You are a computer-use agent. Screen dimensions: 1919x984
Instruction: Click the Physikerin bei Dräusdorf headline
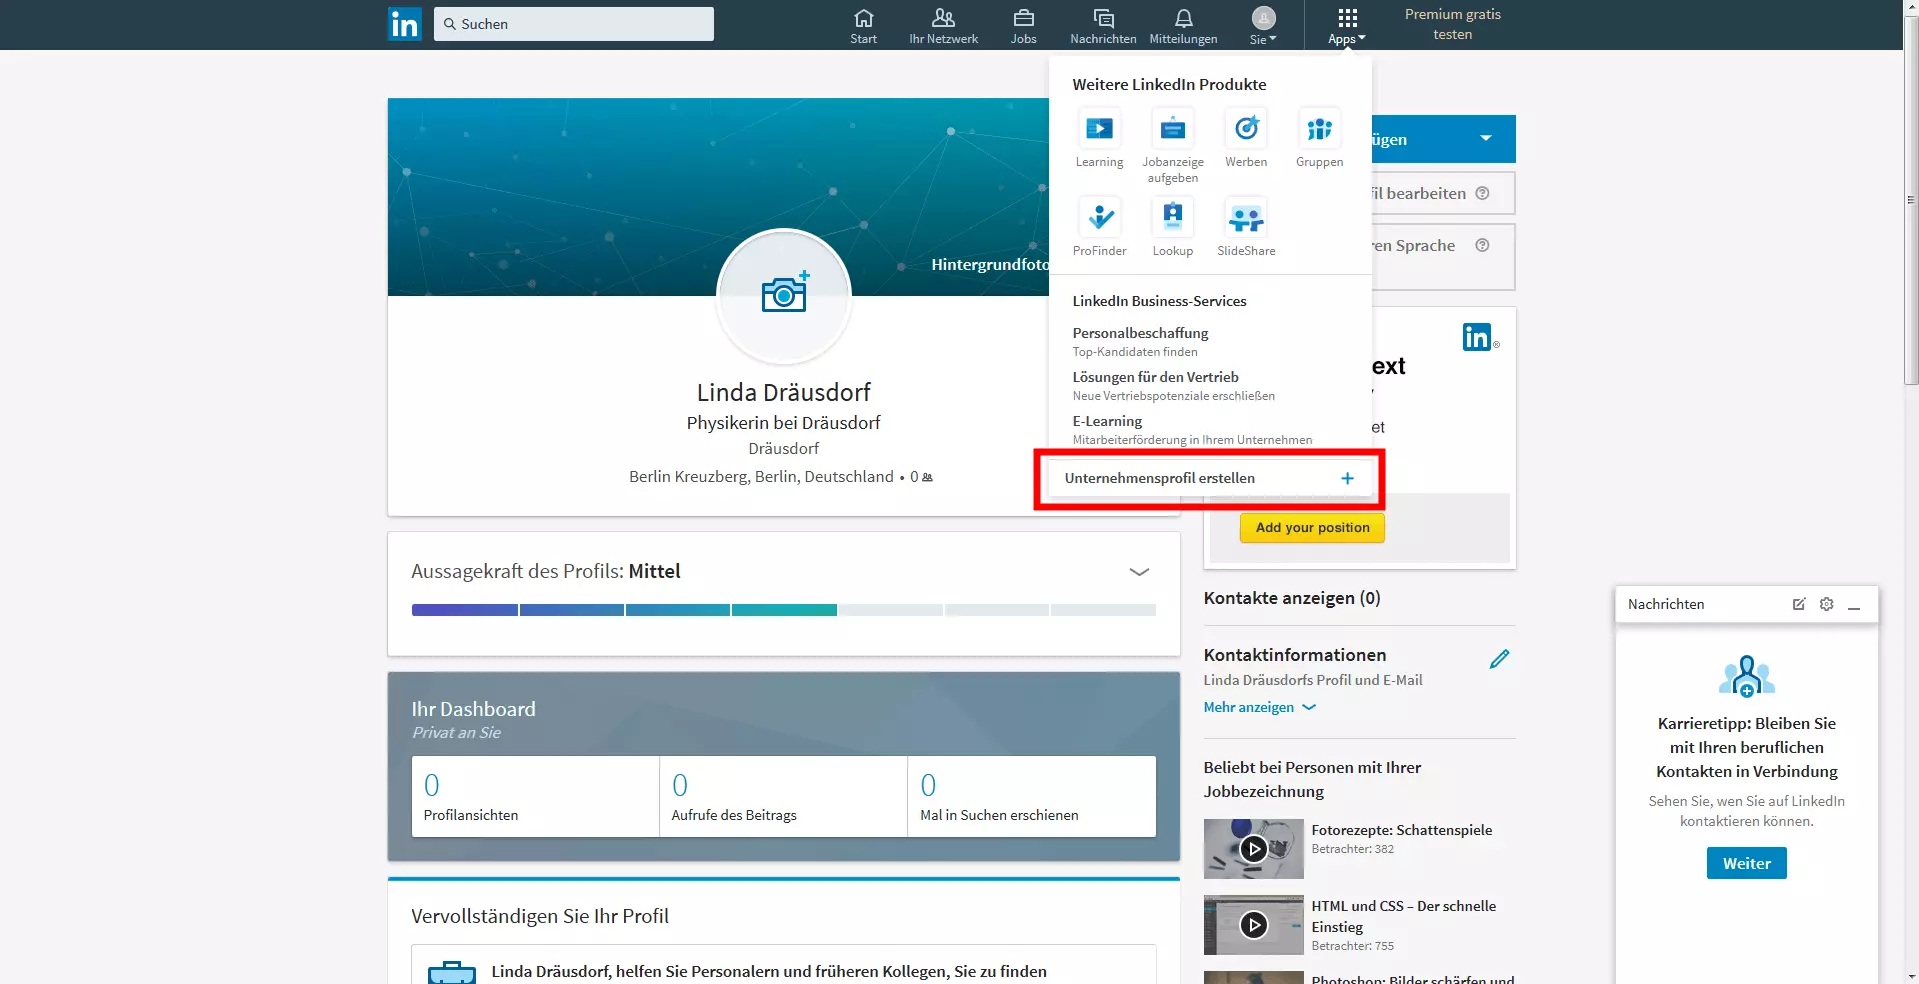point(784,423)
